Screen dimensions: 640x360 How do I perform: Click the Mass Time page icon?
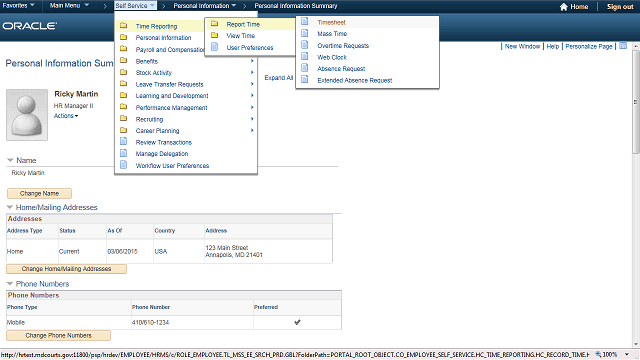coord(304,33)
